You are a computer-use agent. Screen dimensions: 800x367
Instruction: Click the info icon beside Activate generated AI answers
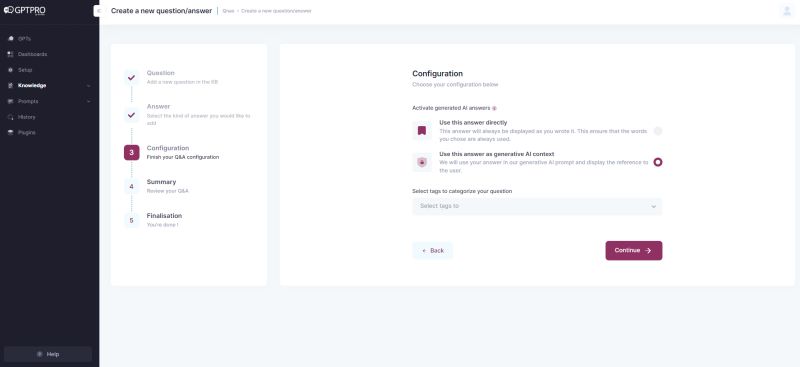pos(494,108)
